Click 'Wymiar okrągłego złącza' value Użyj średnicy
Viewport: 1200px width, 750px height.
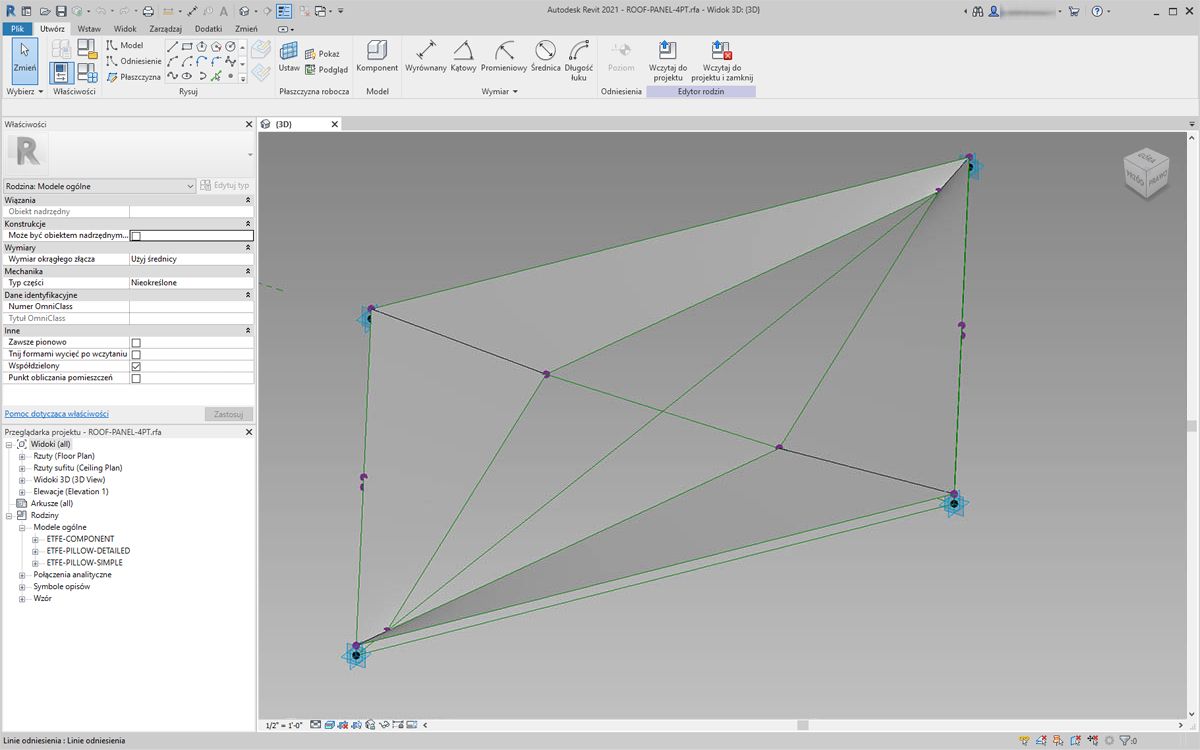(191, 259)
